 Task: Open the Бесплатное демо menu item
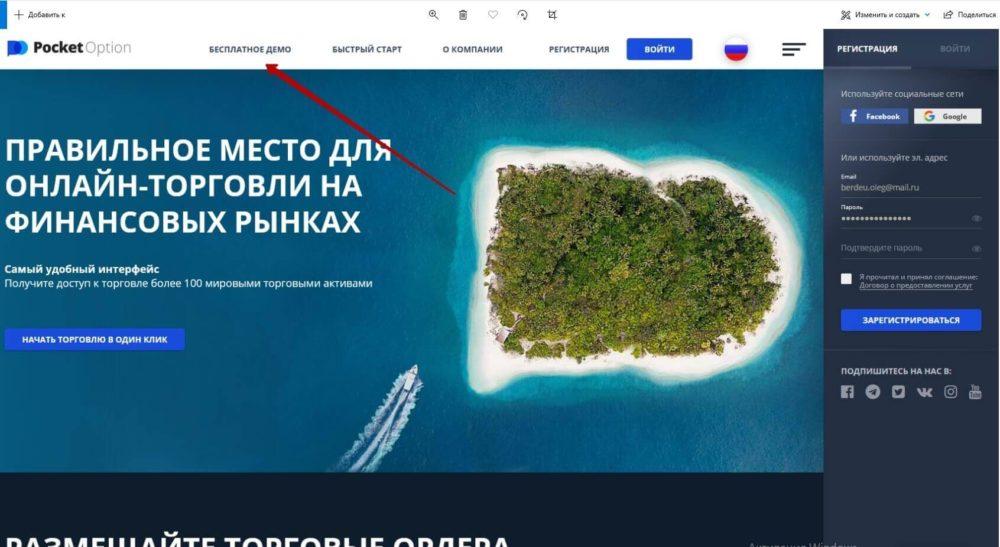tap(250, 49)
